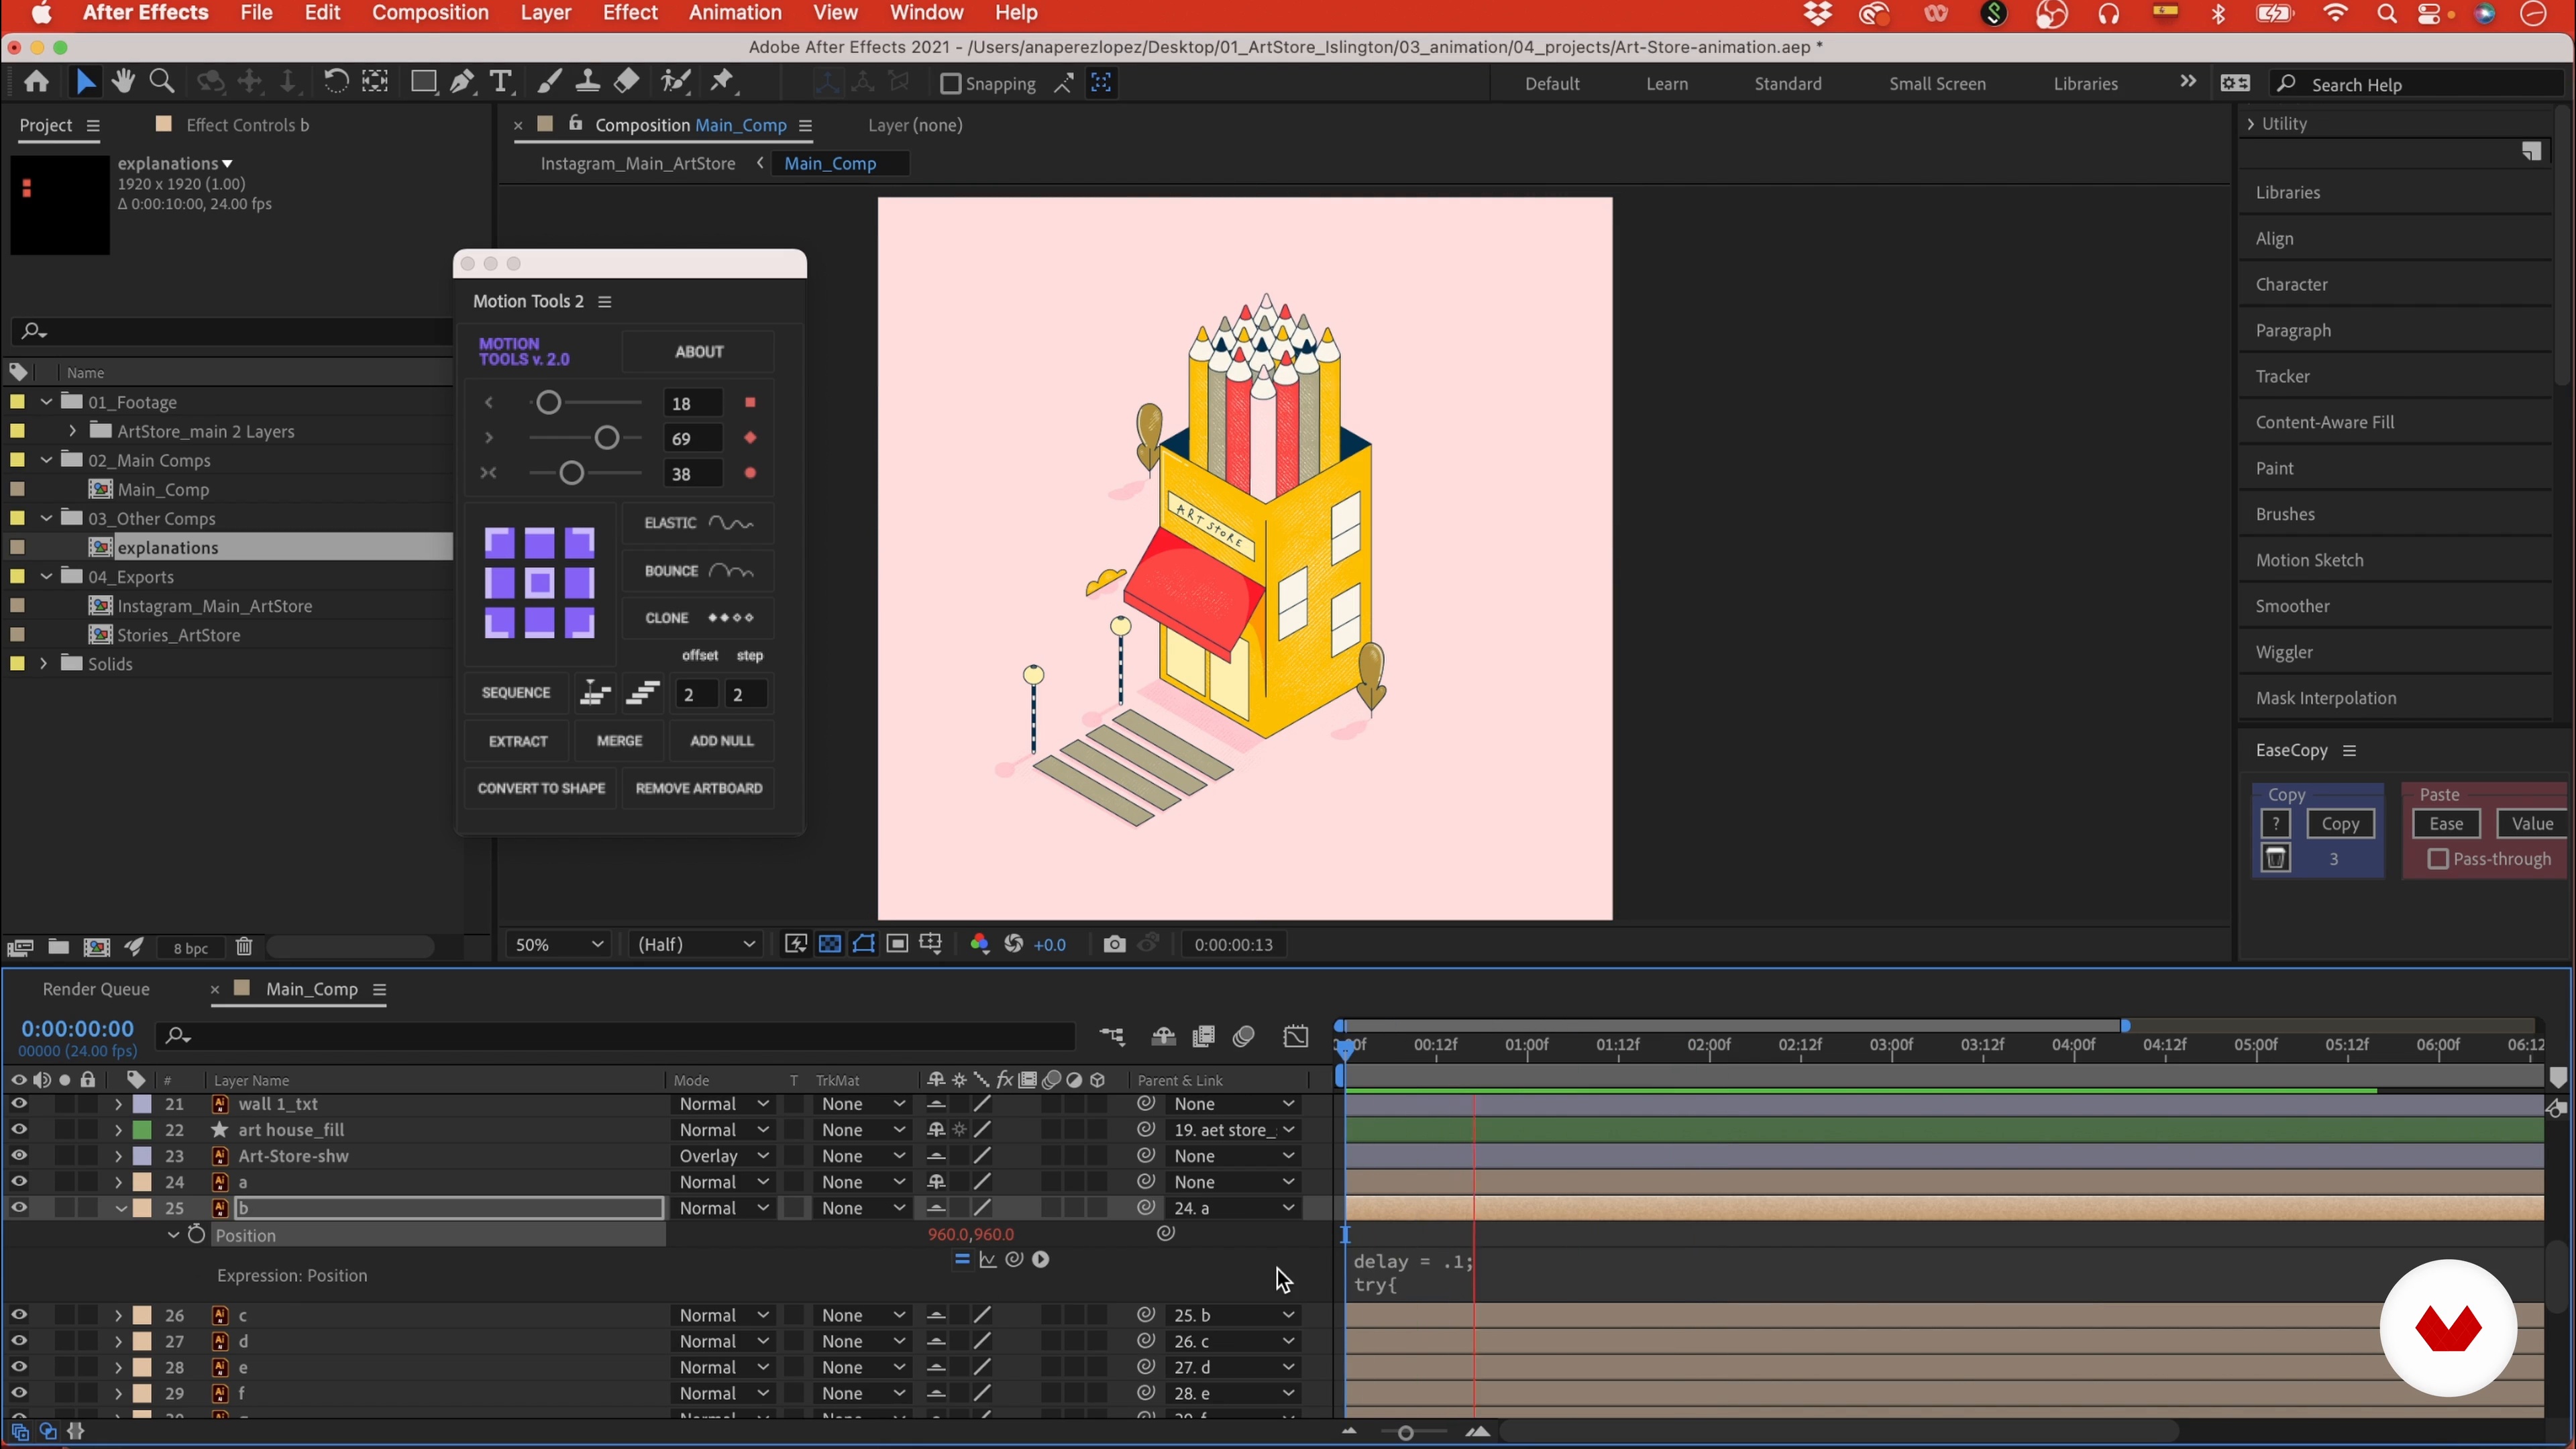Screen dimensions: 2576x1449
Task: Select the Home icon in toolbar
Action: point(37,82)
